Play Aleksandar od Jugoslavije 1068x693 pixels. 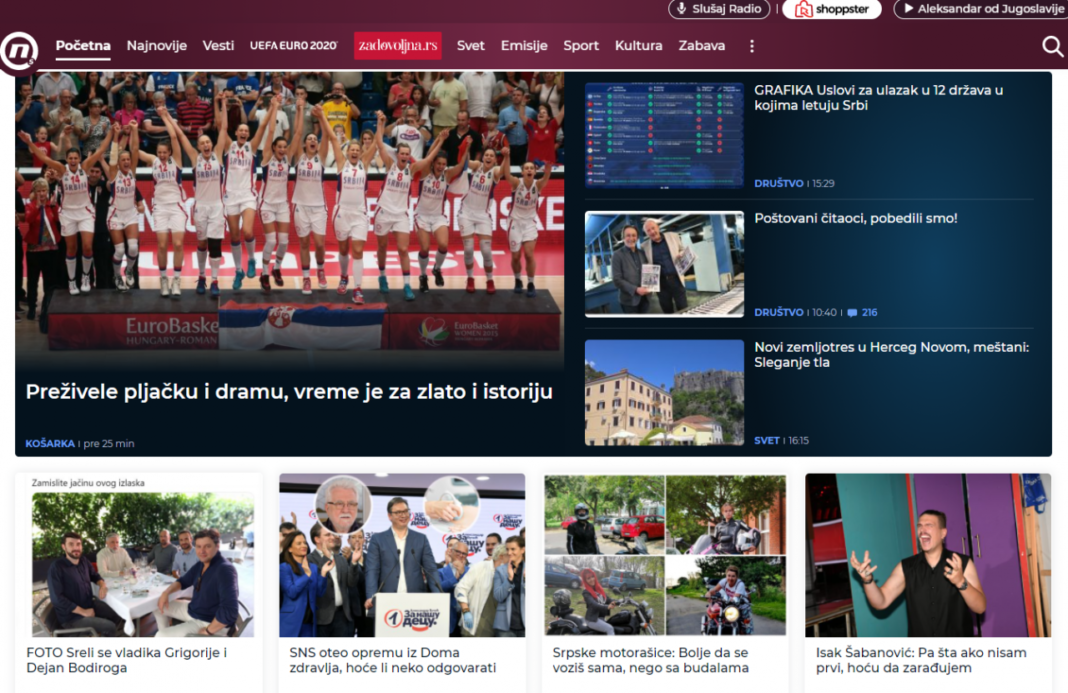(x=980, y=9)
